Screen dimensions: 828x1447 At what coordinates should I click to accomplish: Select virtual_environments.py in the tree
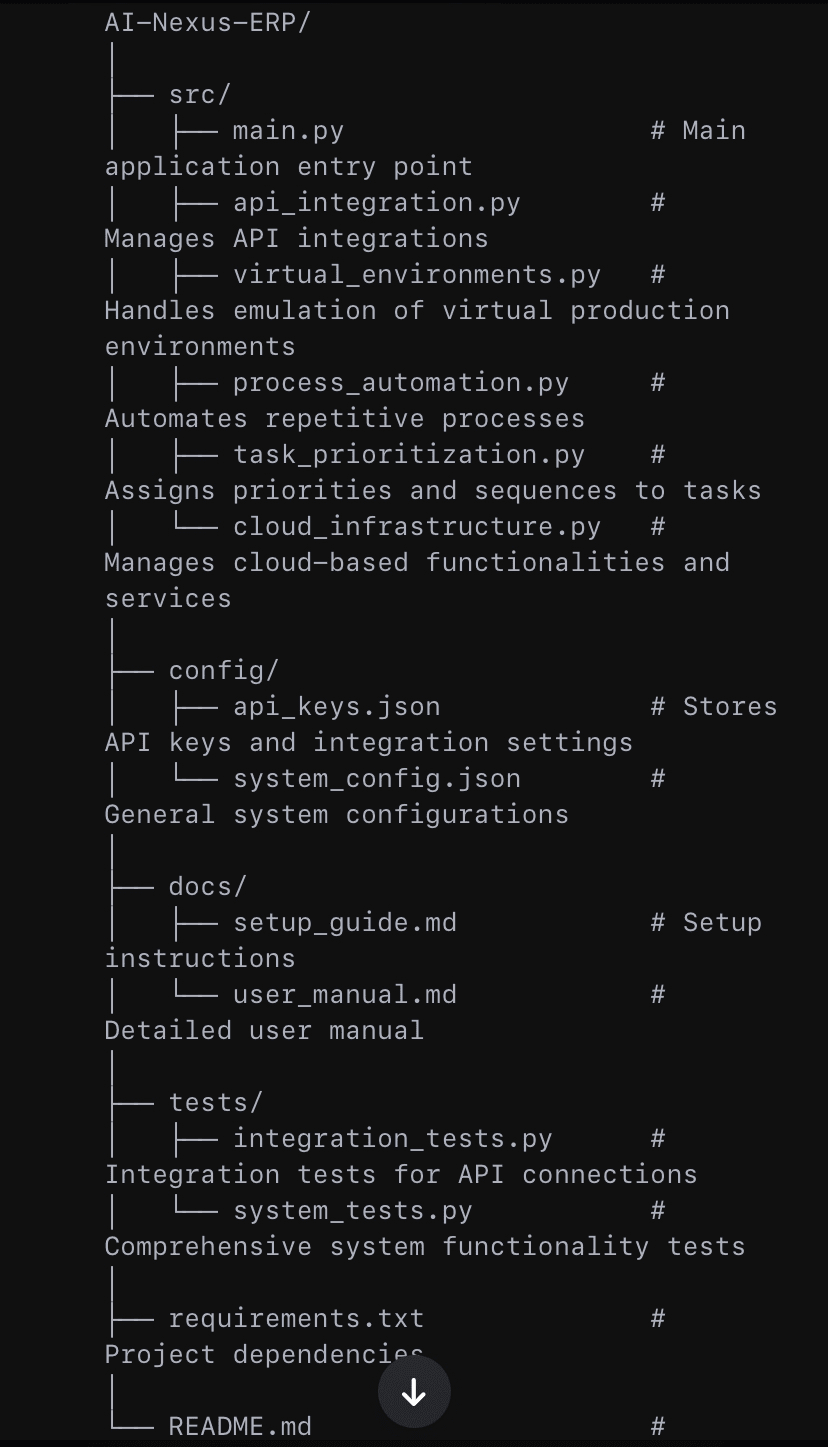417,274
